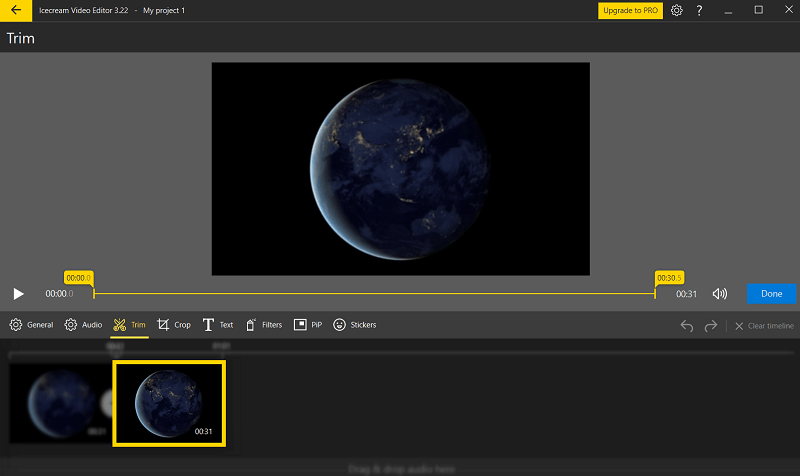Image resolution: width=800 pixels, height=476 pixels.
Task: Click Clear timeline
Action: click(x=764, y=325)
